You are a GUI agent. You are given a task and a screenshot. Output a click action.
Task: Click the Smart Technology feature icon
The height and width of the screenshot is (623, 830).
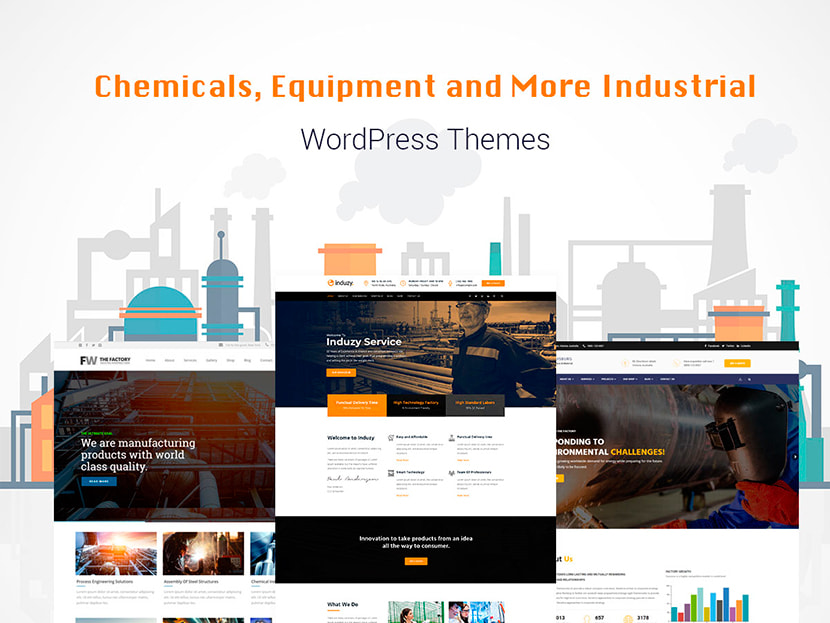[391, 473]
